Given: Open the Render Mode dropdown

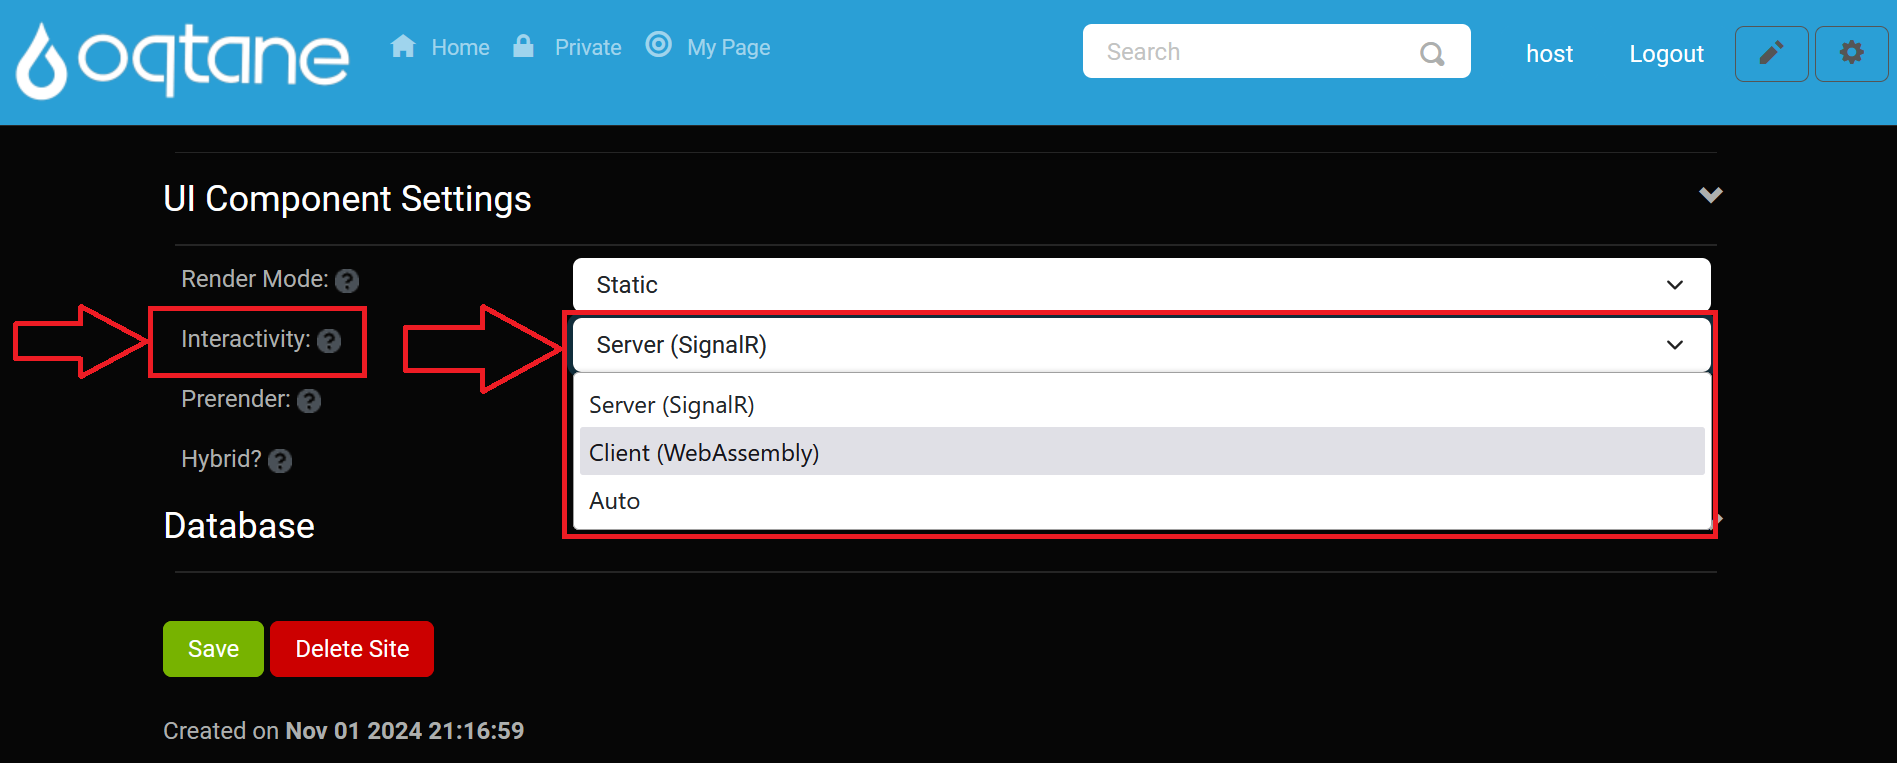Looking at the screenshot, I should coord(1141,285).
